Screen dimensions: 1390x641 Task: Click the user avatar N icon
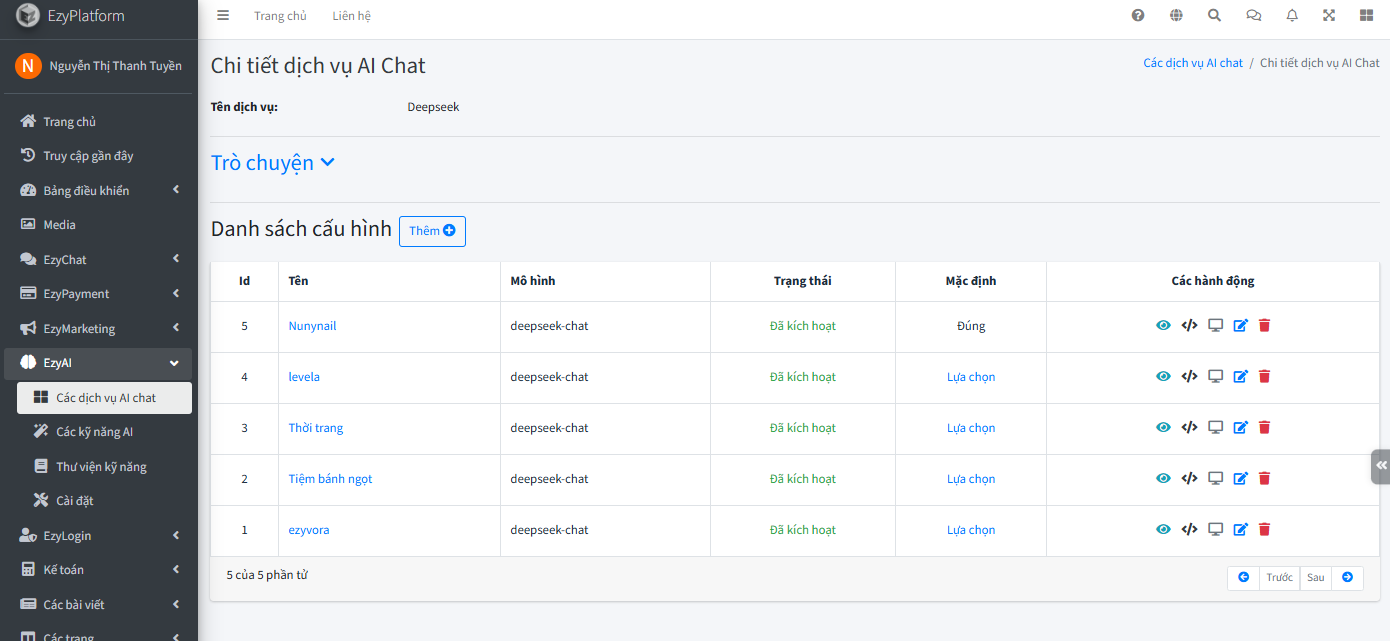click(x=28, y=66)
